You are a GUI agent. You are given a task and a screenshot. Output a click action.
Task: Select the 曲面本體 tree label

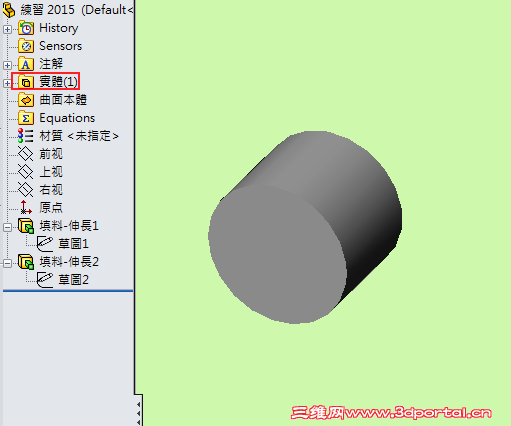click(x=63, y=100)
